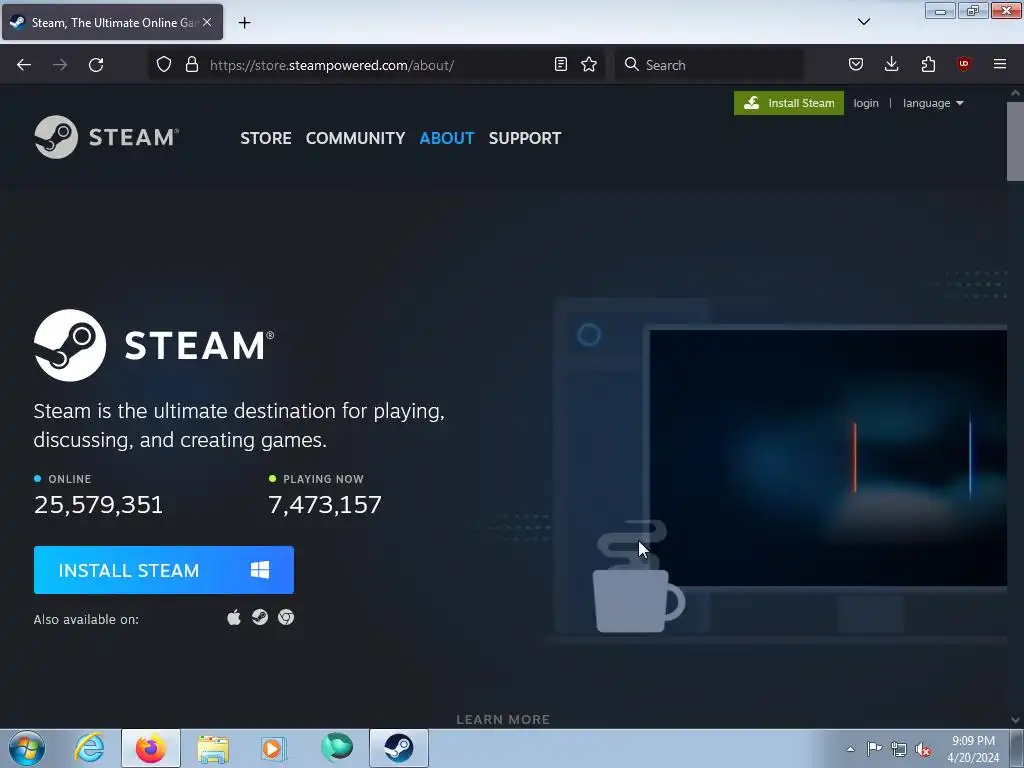Screen dimensions: 1024x768
Task: Click the Action Center flag icon
Action: [x=874, y=749]
